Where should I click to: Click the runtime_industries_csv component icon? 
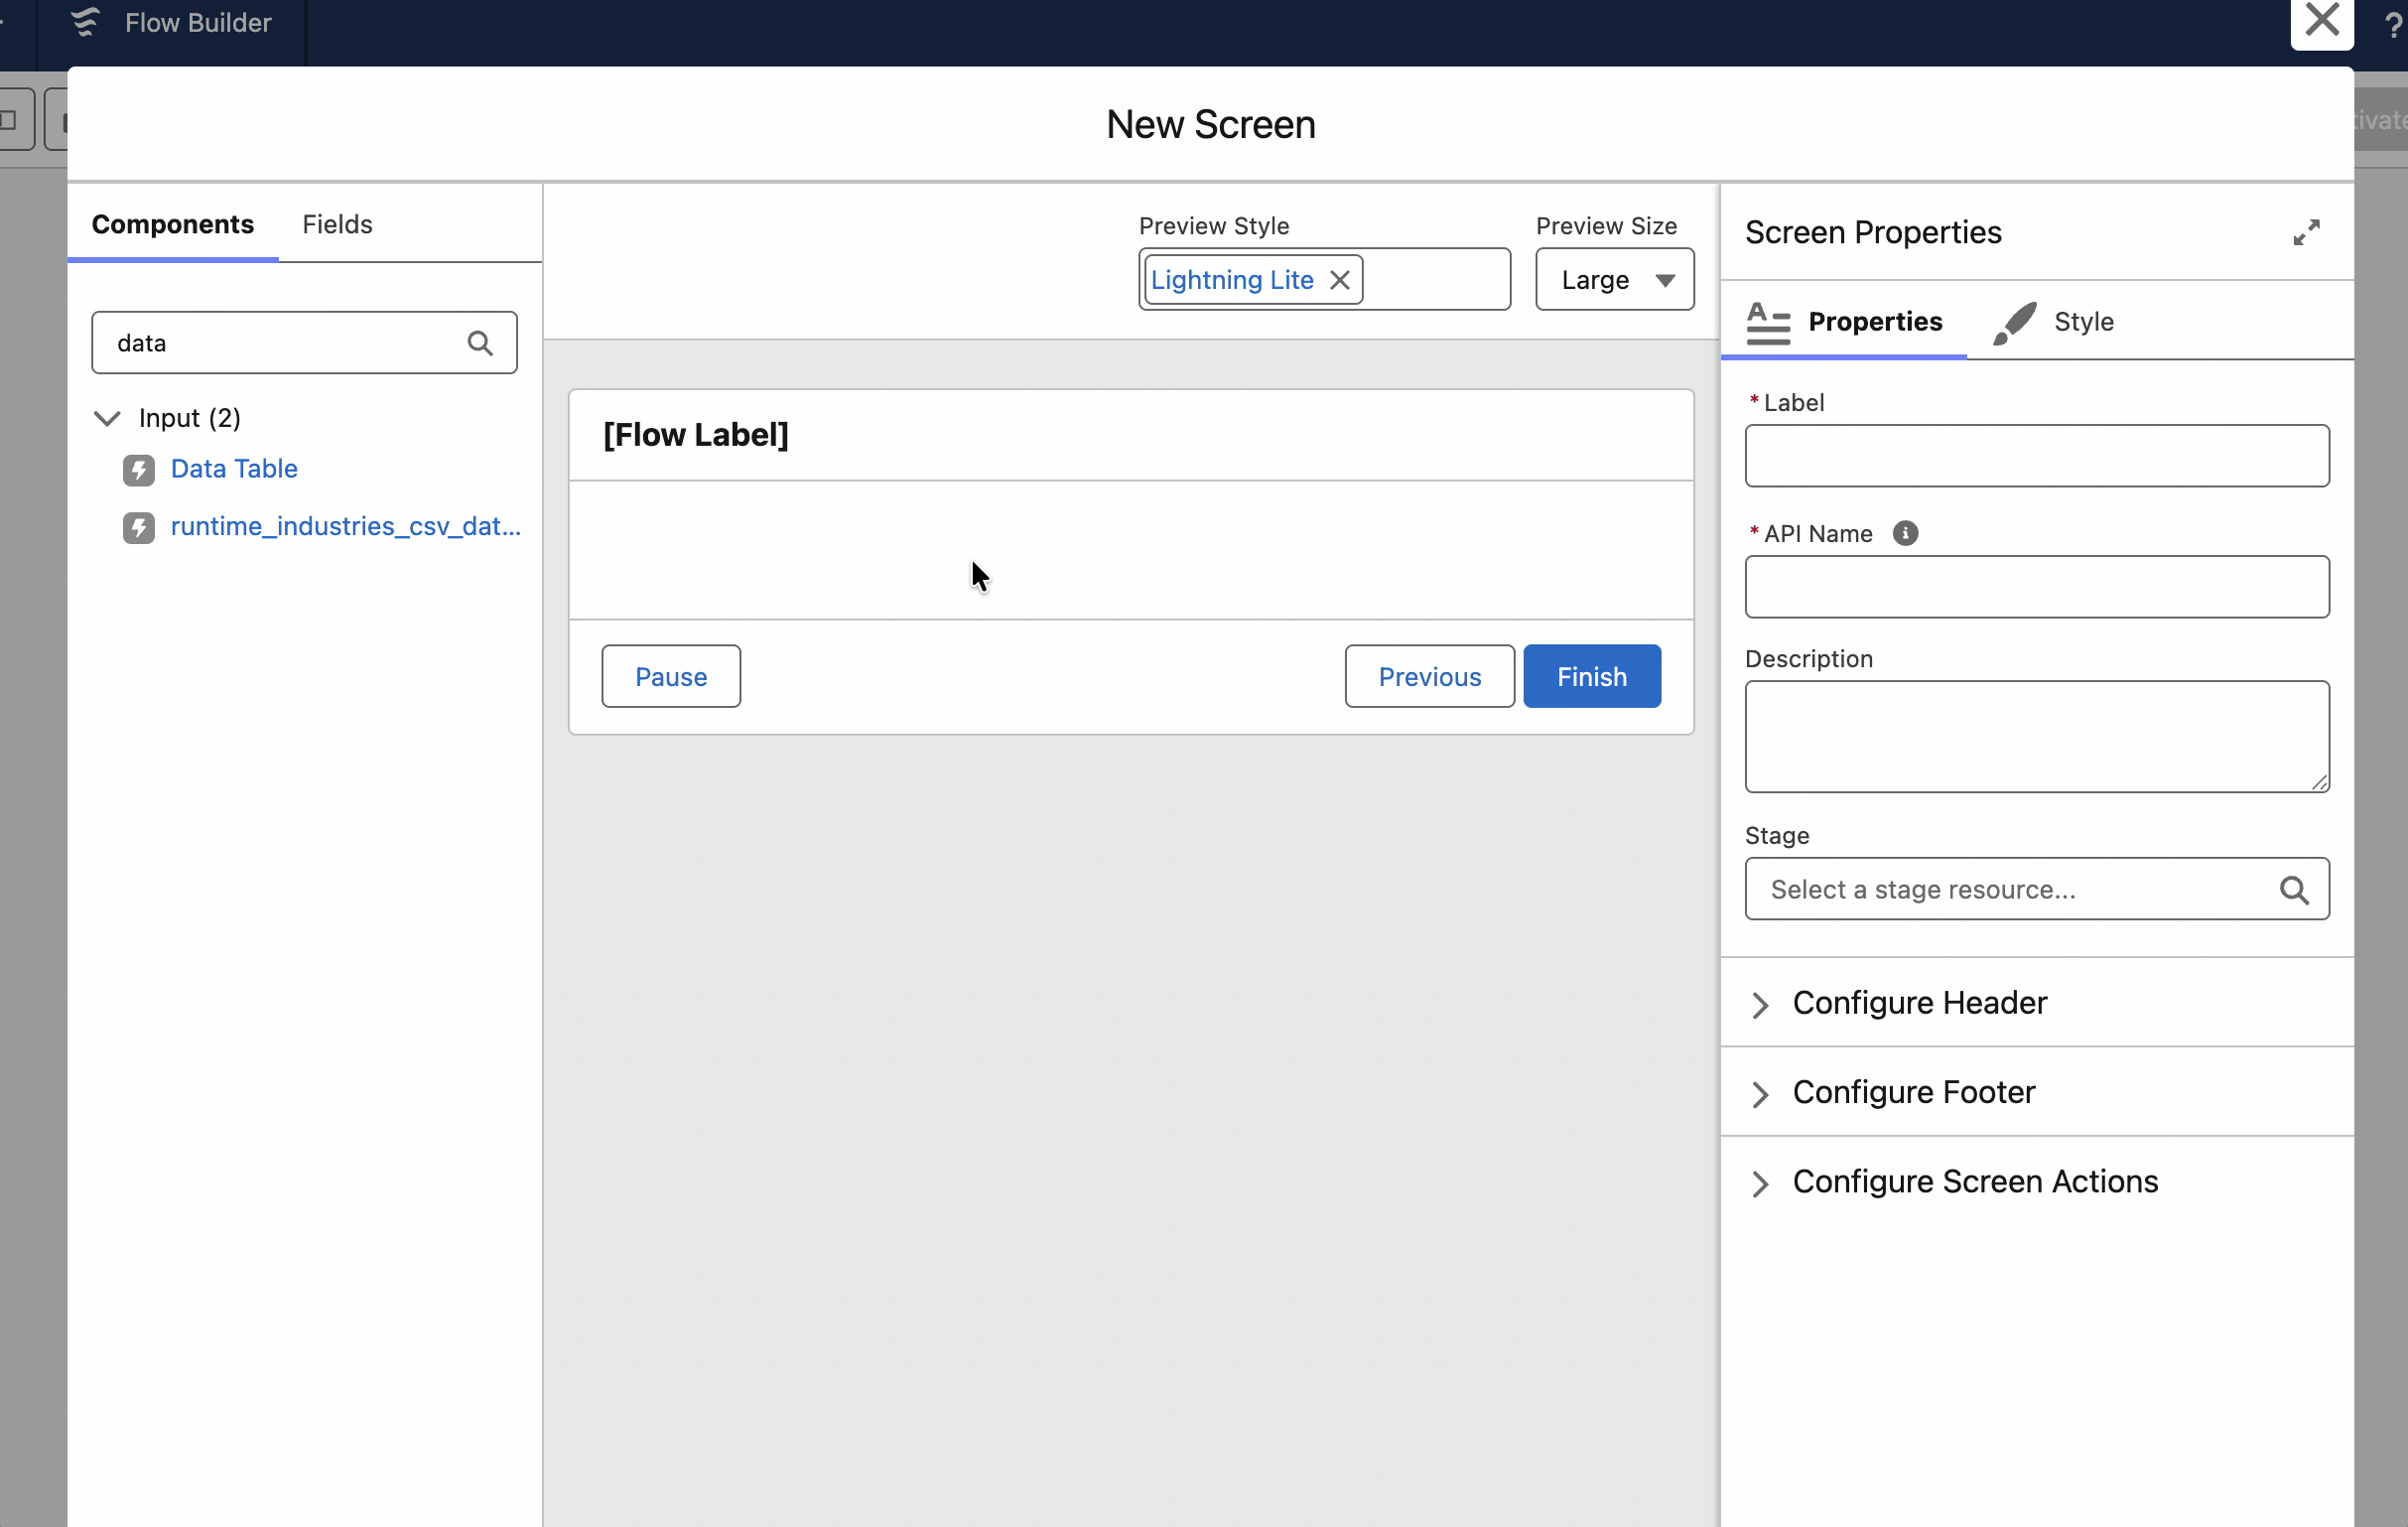[139, 527]
